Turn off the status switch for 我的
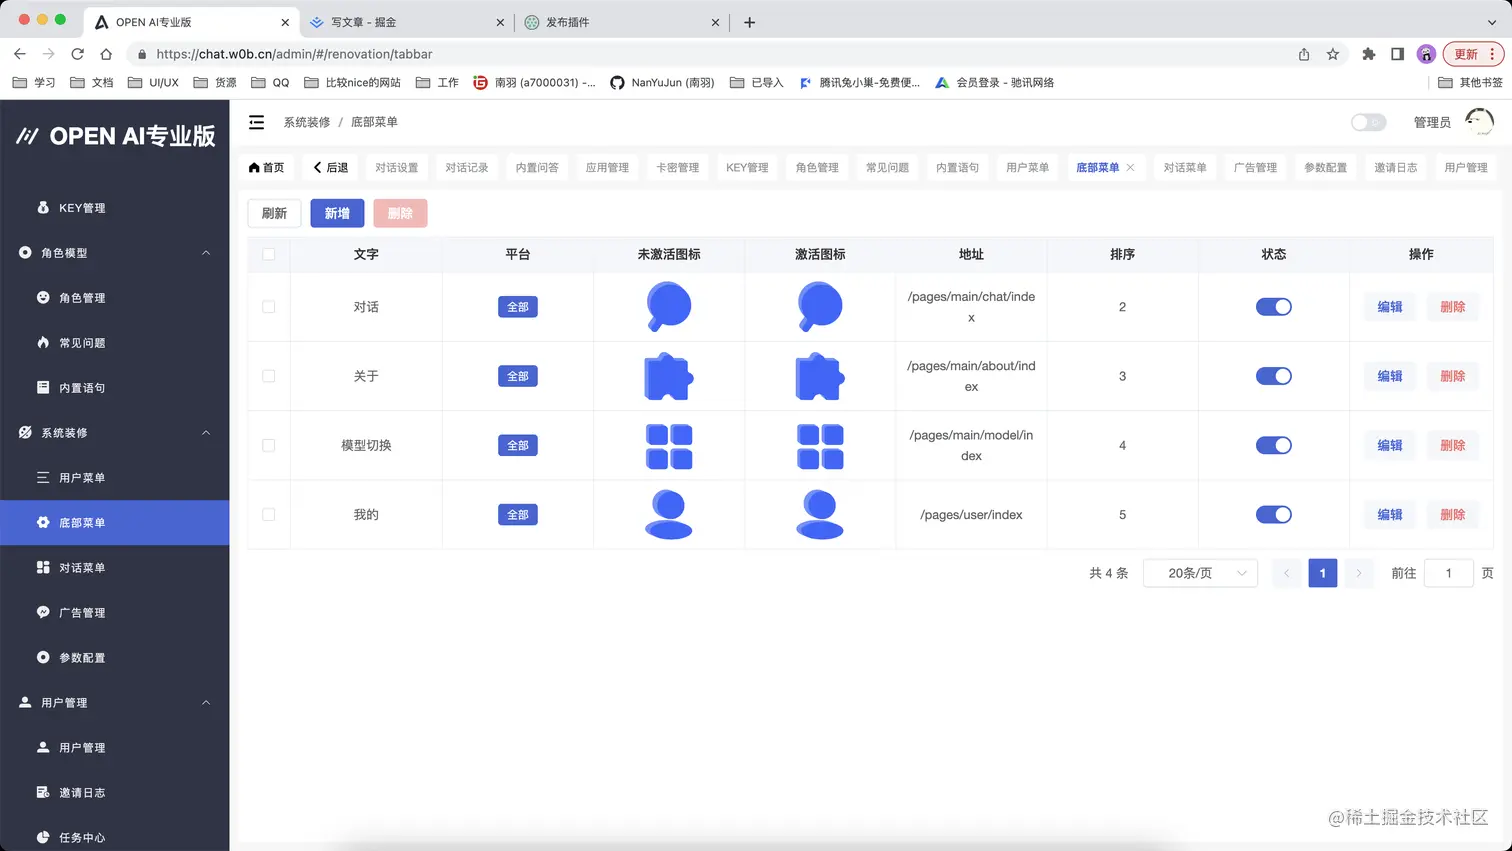The height and width of the screenshot is (851, 1512). [1273, 514]
